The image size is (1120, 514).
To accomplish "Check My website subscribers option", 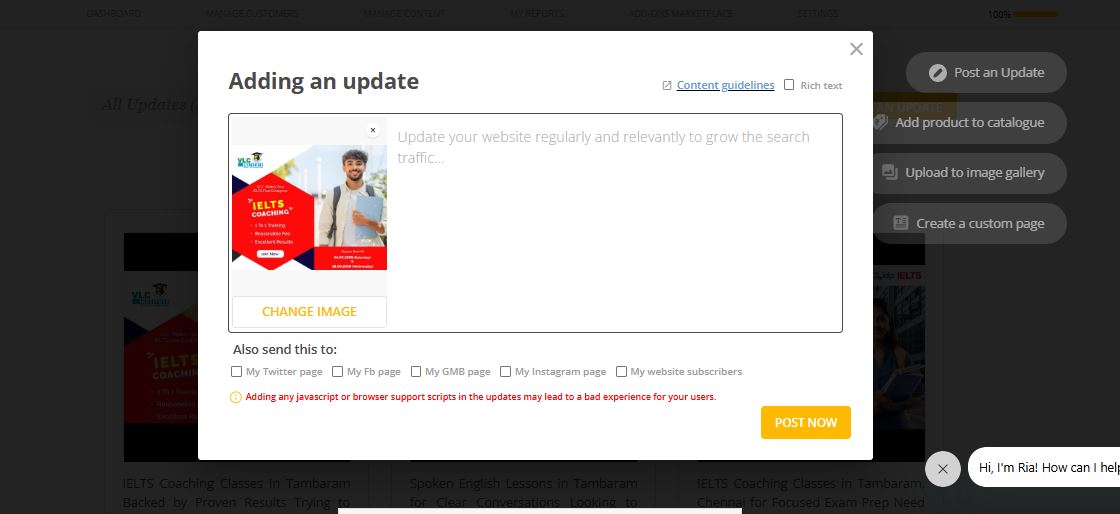I will point(621,371).
